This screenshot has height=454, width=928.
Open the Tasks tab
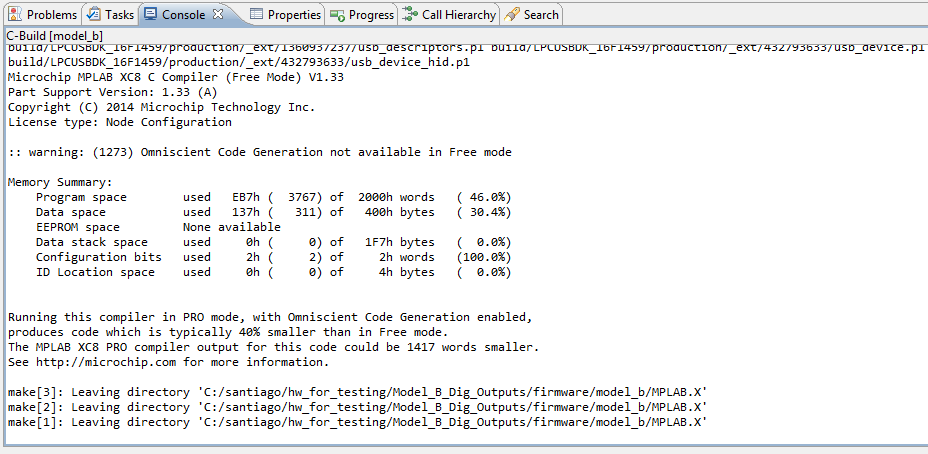click(111, 15)
